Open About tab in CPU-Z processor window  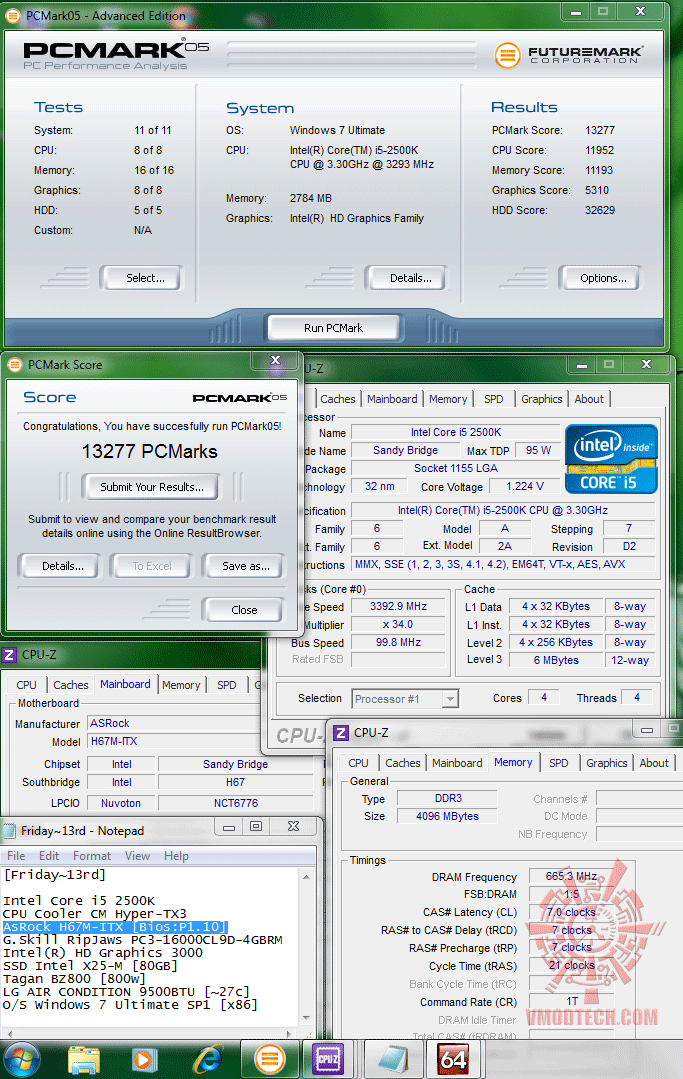[x=589, y=399]
